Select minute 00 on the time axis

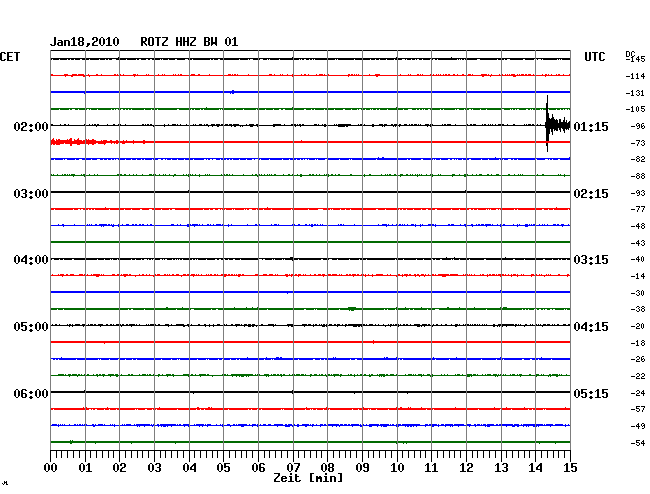tap(51, 468)
